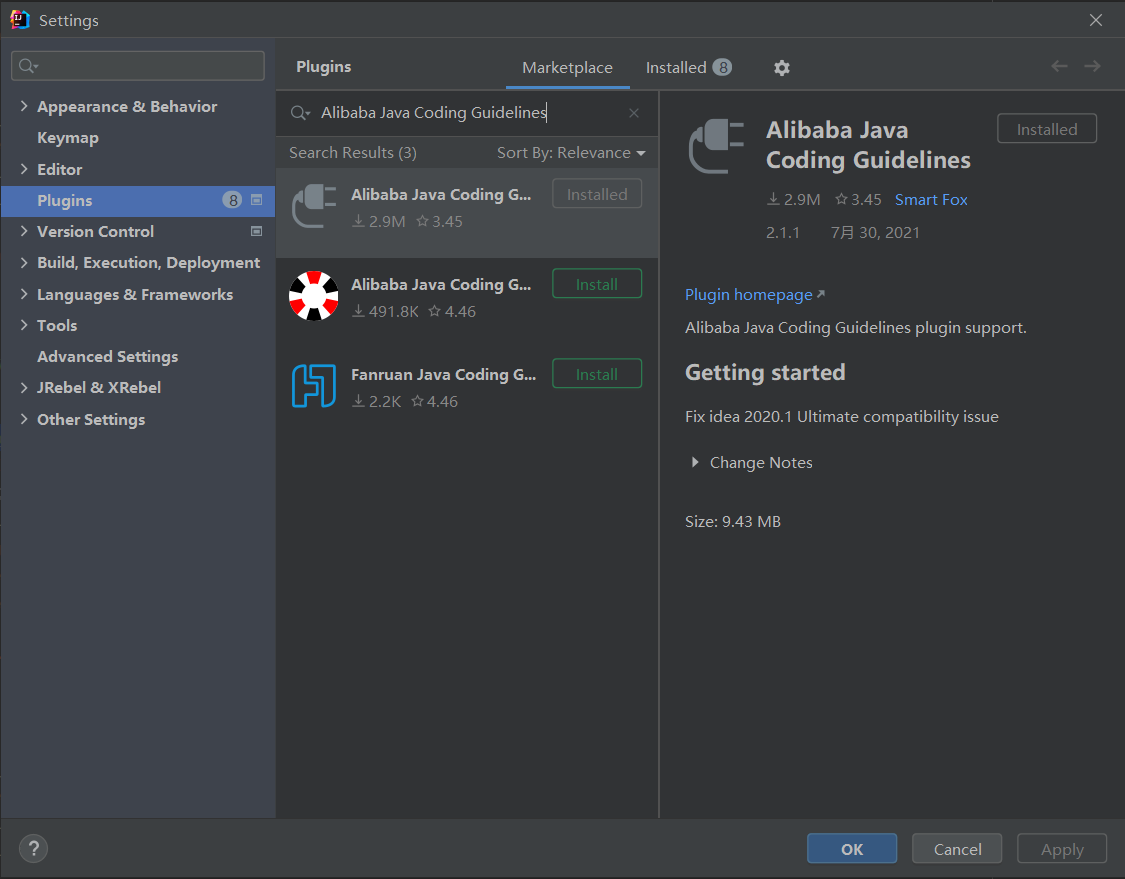The image size is (1125, 879).
Task: Click the plugin search magnifier icon
Action: [x=299, y=113]
